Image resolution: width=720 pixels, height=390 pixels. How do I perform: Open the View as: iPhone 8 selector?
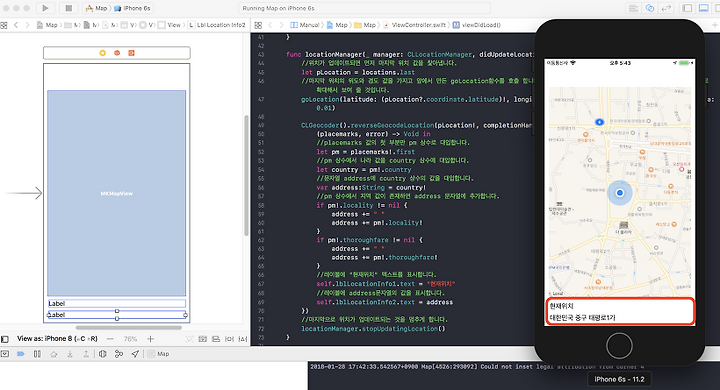tap(57, 339)
